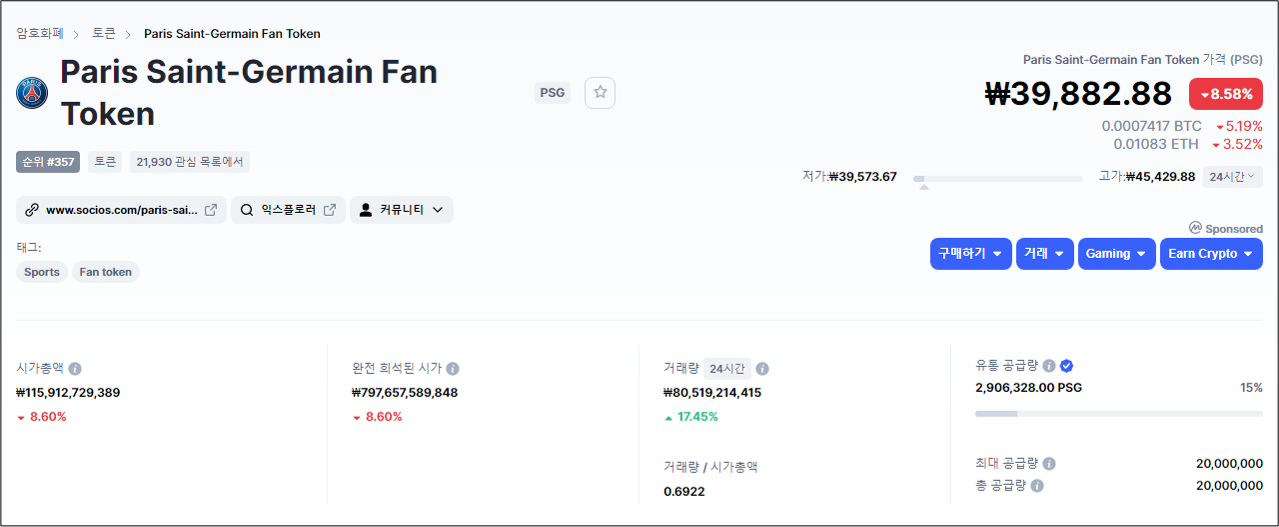The height and width of the screenshot is (527, 1279).
Task: Expand the 거래 dropdown button
Action: click(1045, 254)
